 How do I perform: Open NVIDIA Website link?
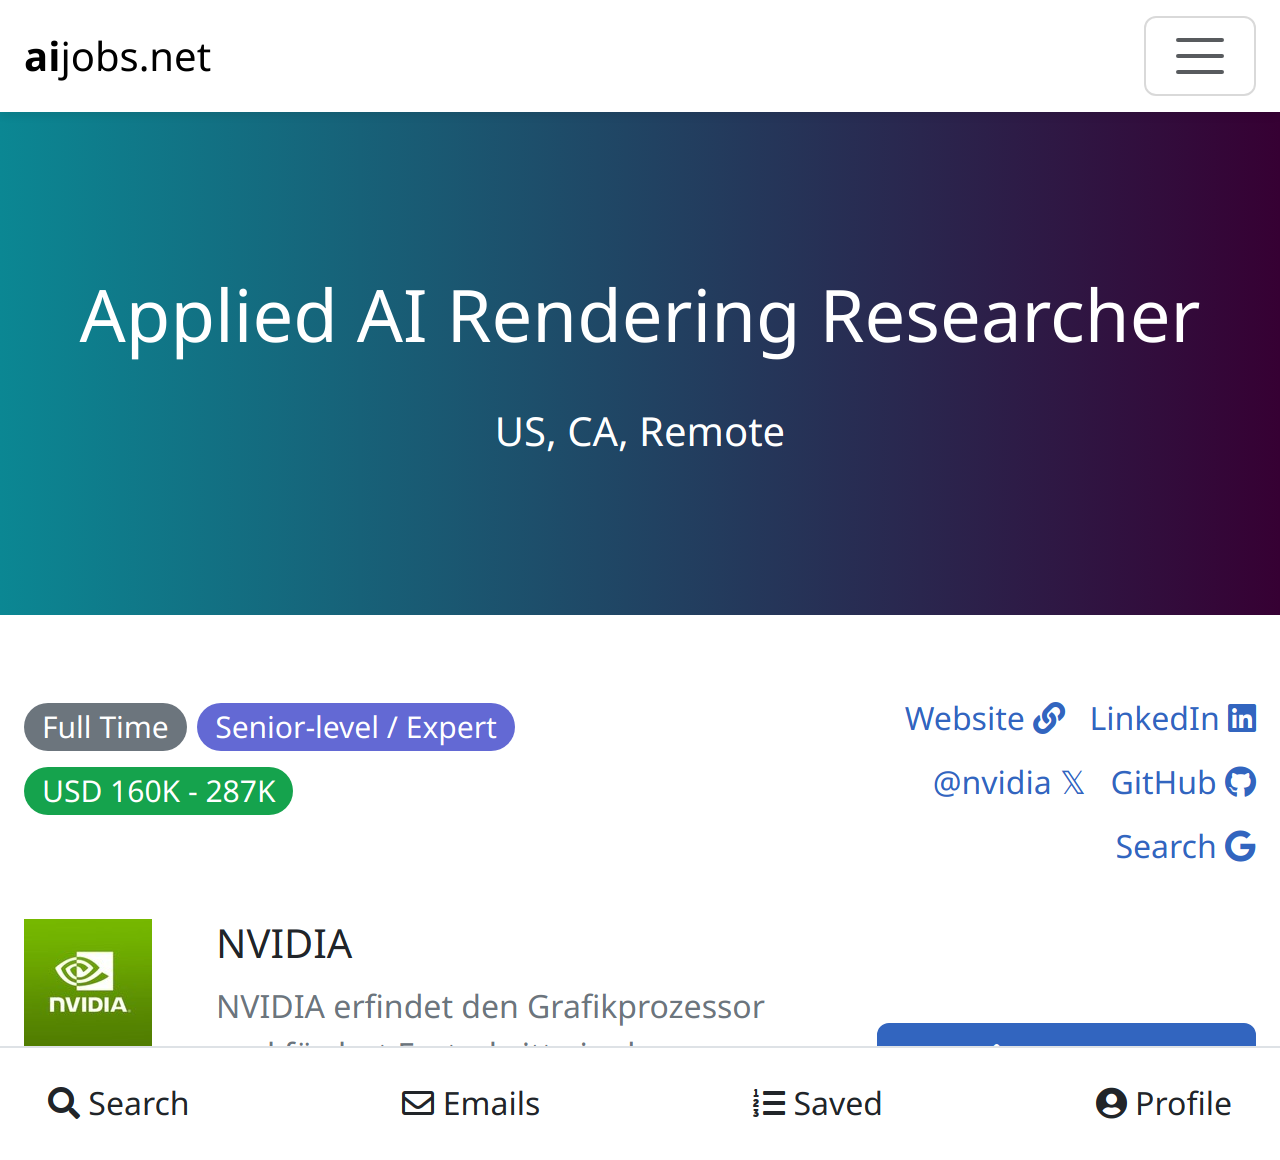coord(985,718)
